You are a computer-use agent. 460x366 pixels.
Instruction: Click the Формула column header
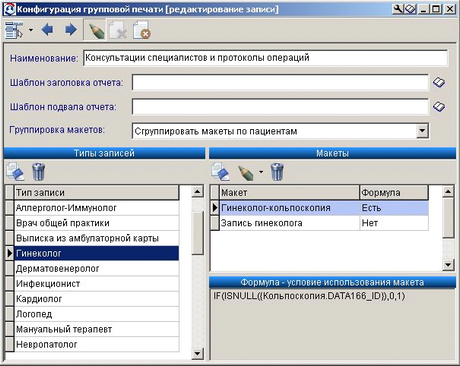pos(394,193)
